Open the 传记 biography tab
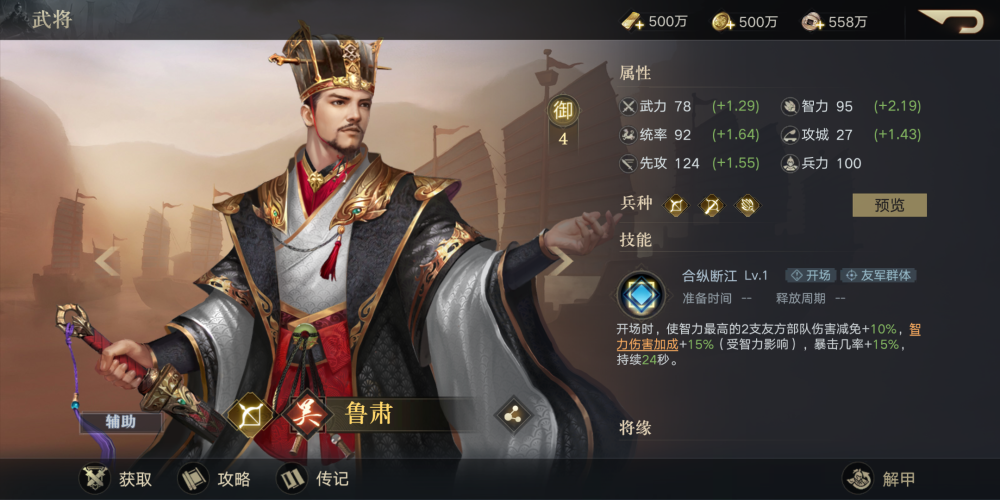Viewport: 1000px width, 500px height. point(313,479)
